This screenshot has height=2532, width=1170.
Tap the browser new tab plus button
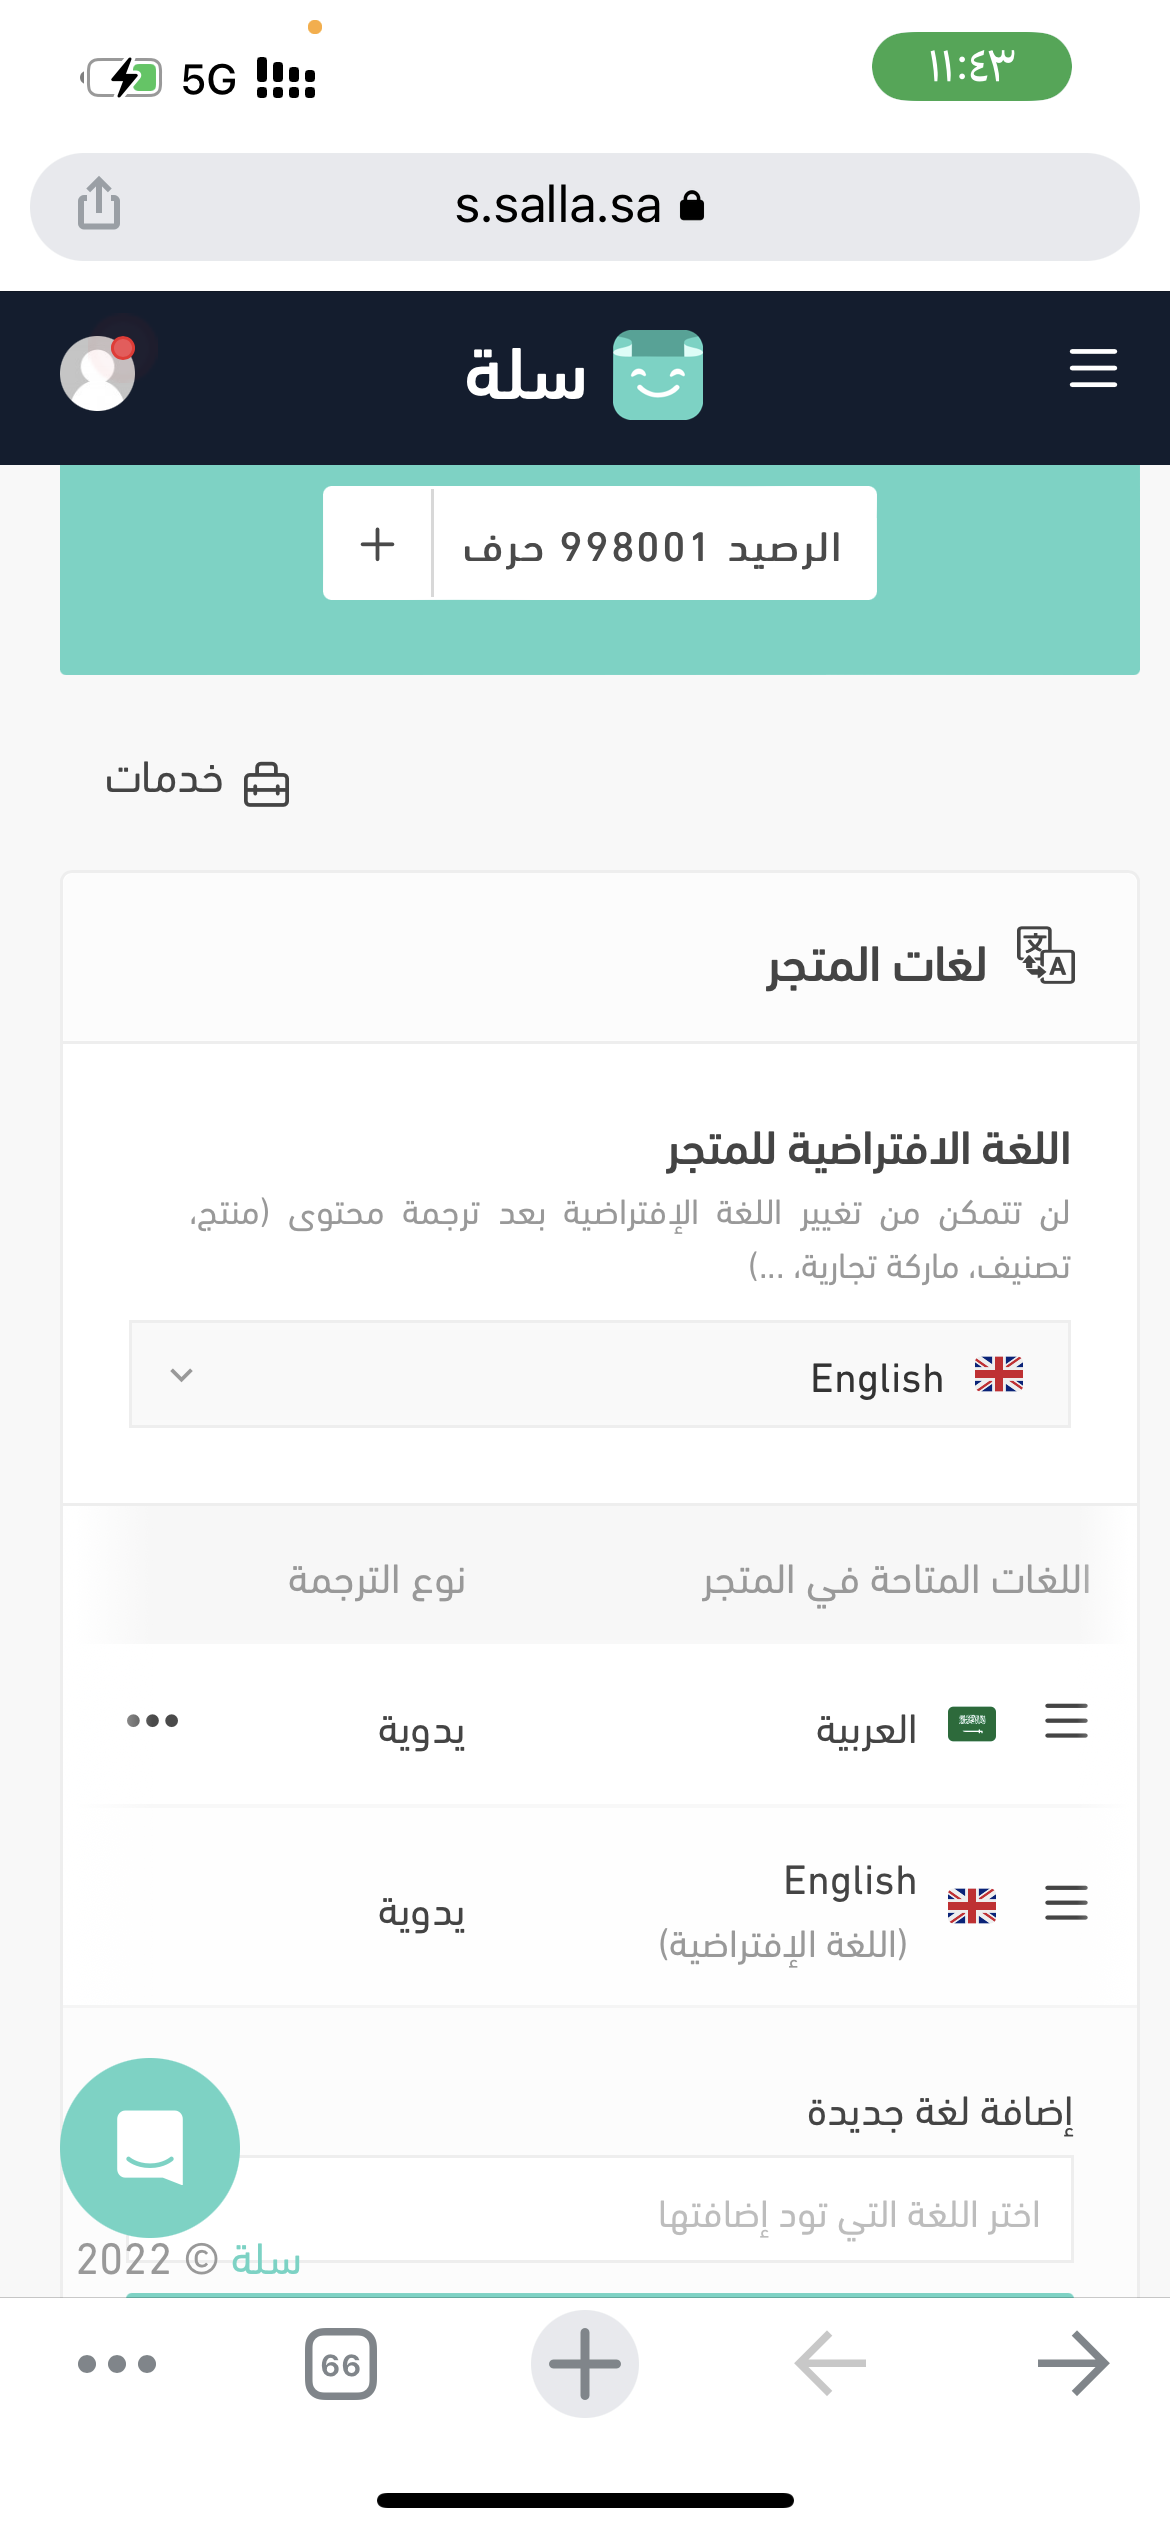[585, 2364]
